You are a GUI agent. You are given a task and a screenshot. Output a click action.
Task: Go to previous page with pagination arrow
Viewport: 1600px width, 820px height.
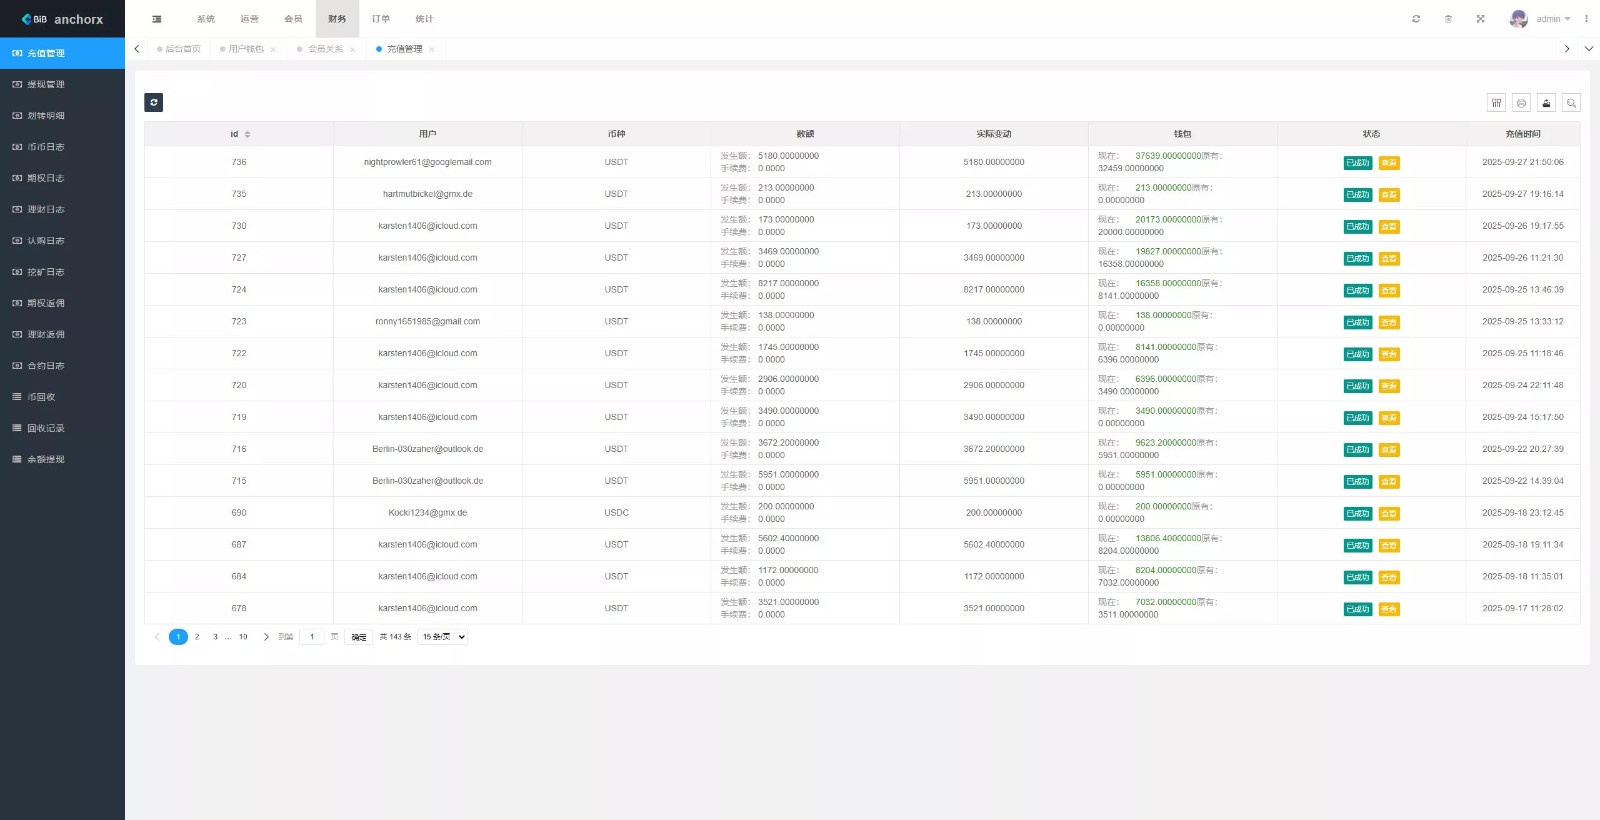tap(157, 637)
